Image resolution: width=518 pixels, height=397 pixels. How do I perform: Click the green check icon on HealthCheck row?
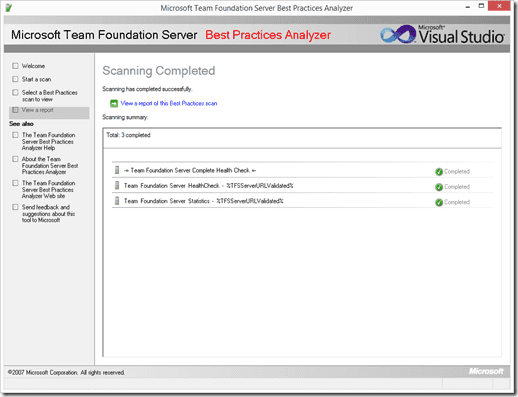[439, 187]
